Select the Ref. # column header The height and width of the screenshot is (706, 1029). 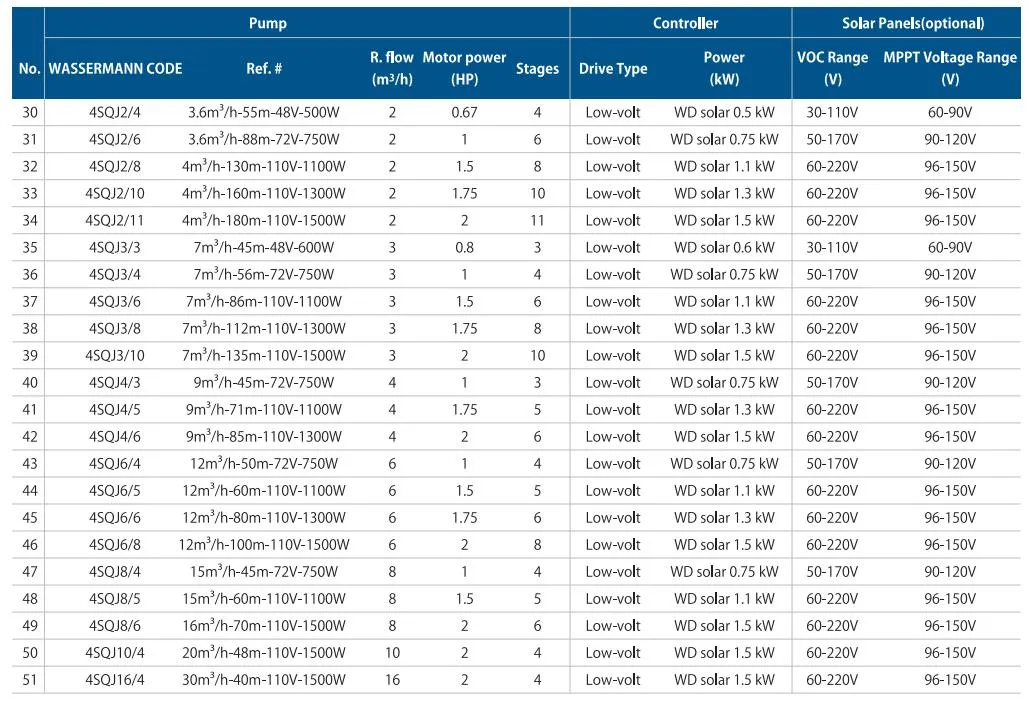[265, 69]
